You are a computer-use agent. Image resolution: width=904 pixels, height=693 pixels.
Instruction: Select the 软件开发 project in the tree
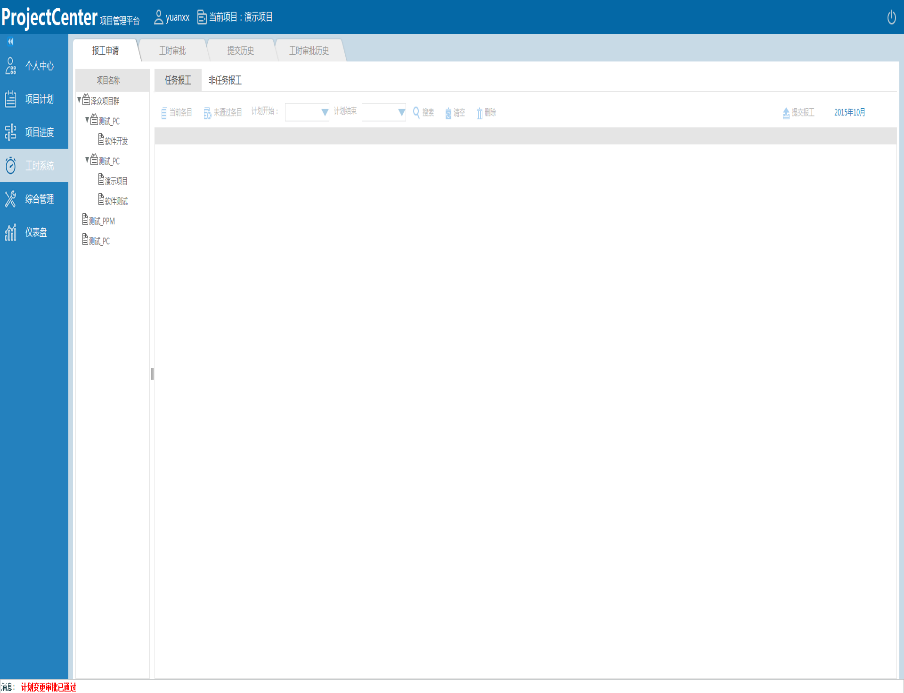tap(113, 141)
